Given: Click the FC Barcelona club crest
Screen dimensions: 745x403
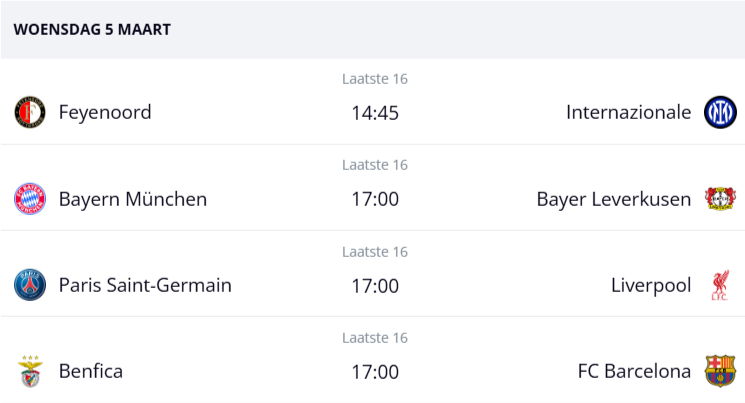Looking at the screenshot, I should point(719,371).
